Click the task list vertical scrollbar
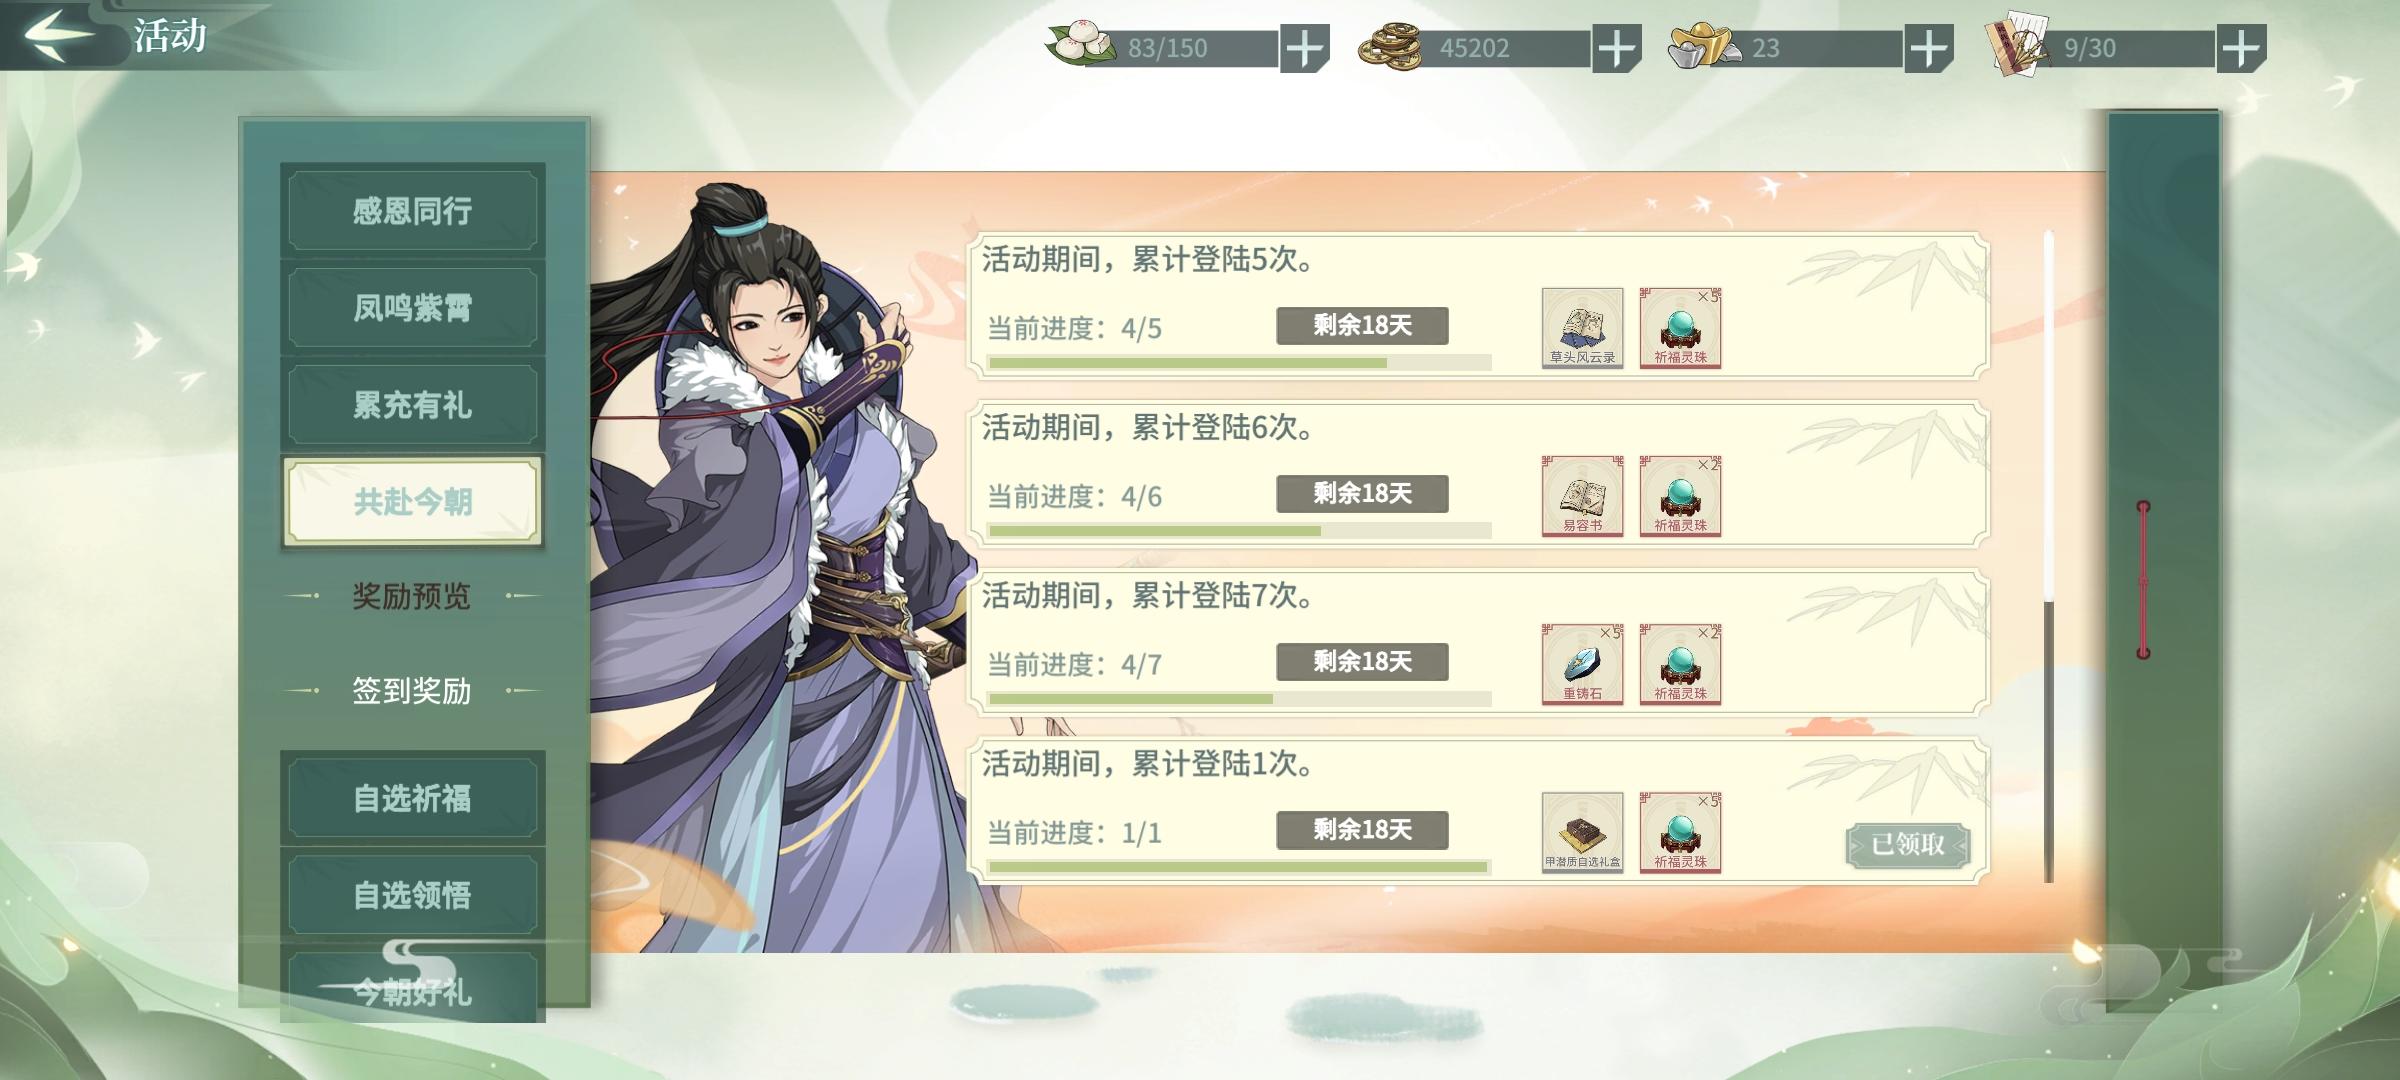The image size is (2400, 1080). pos(2049,556)
